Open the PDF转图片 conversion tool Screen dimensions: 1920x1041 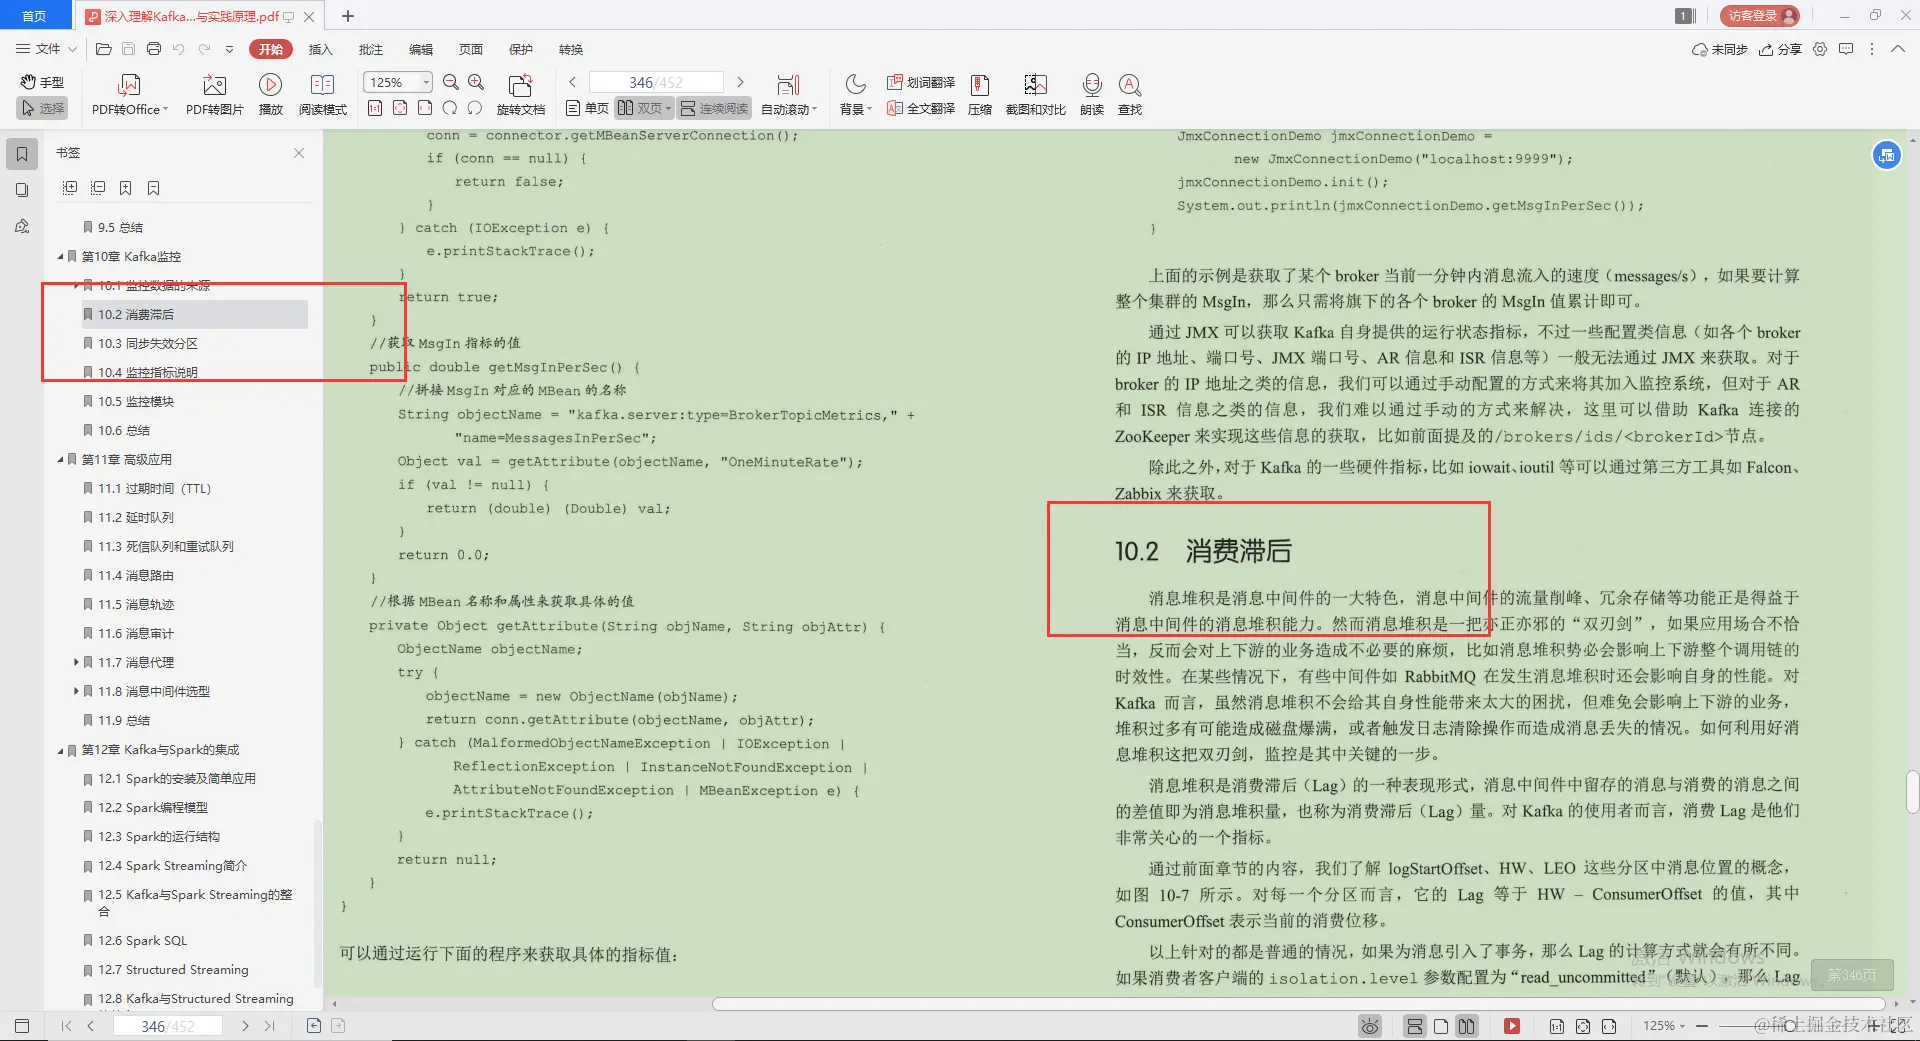(x=213, y=93)
